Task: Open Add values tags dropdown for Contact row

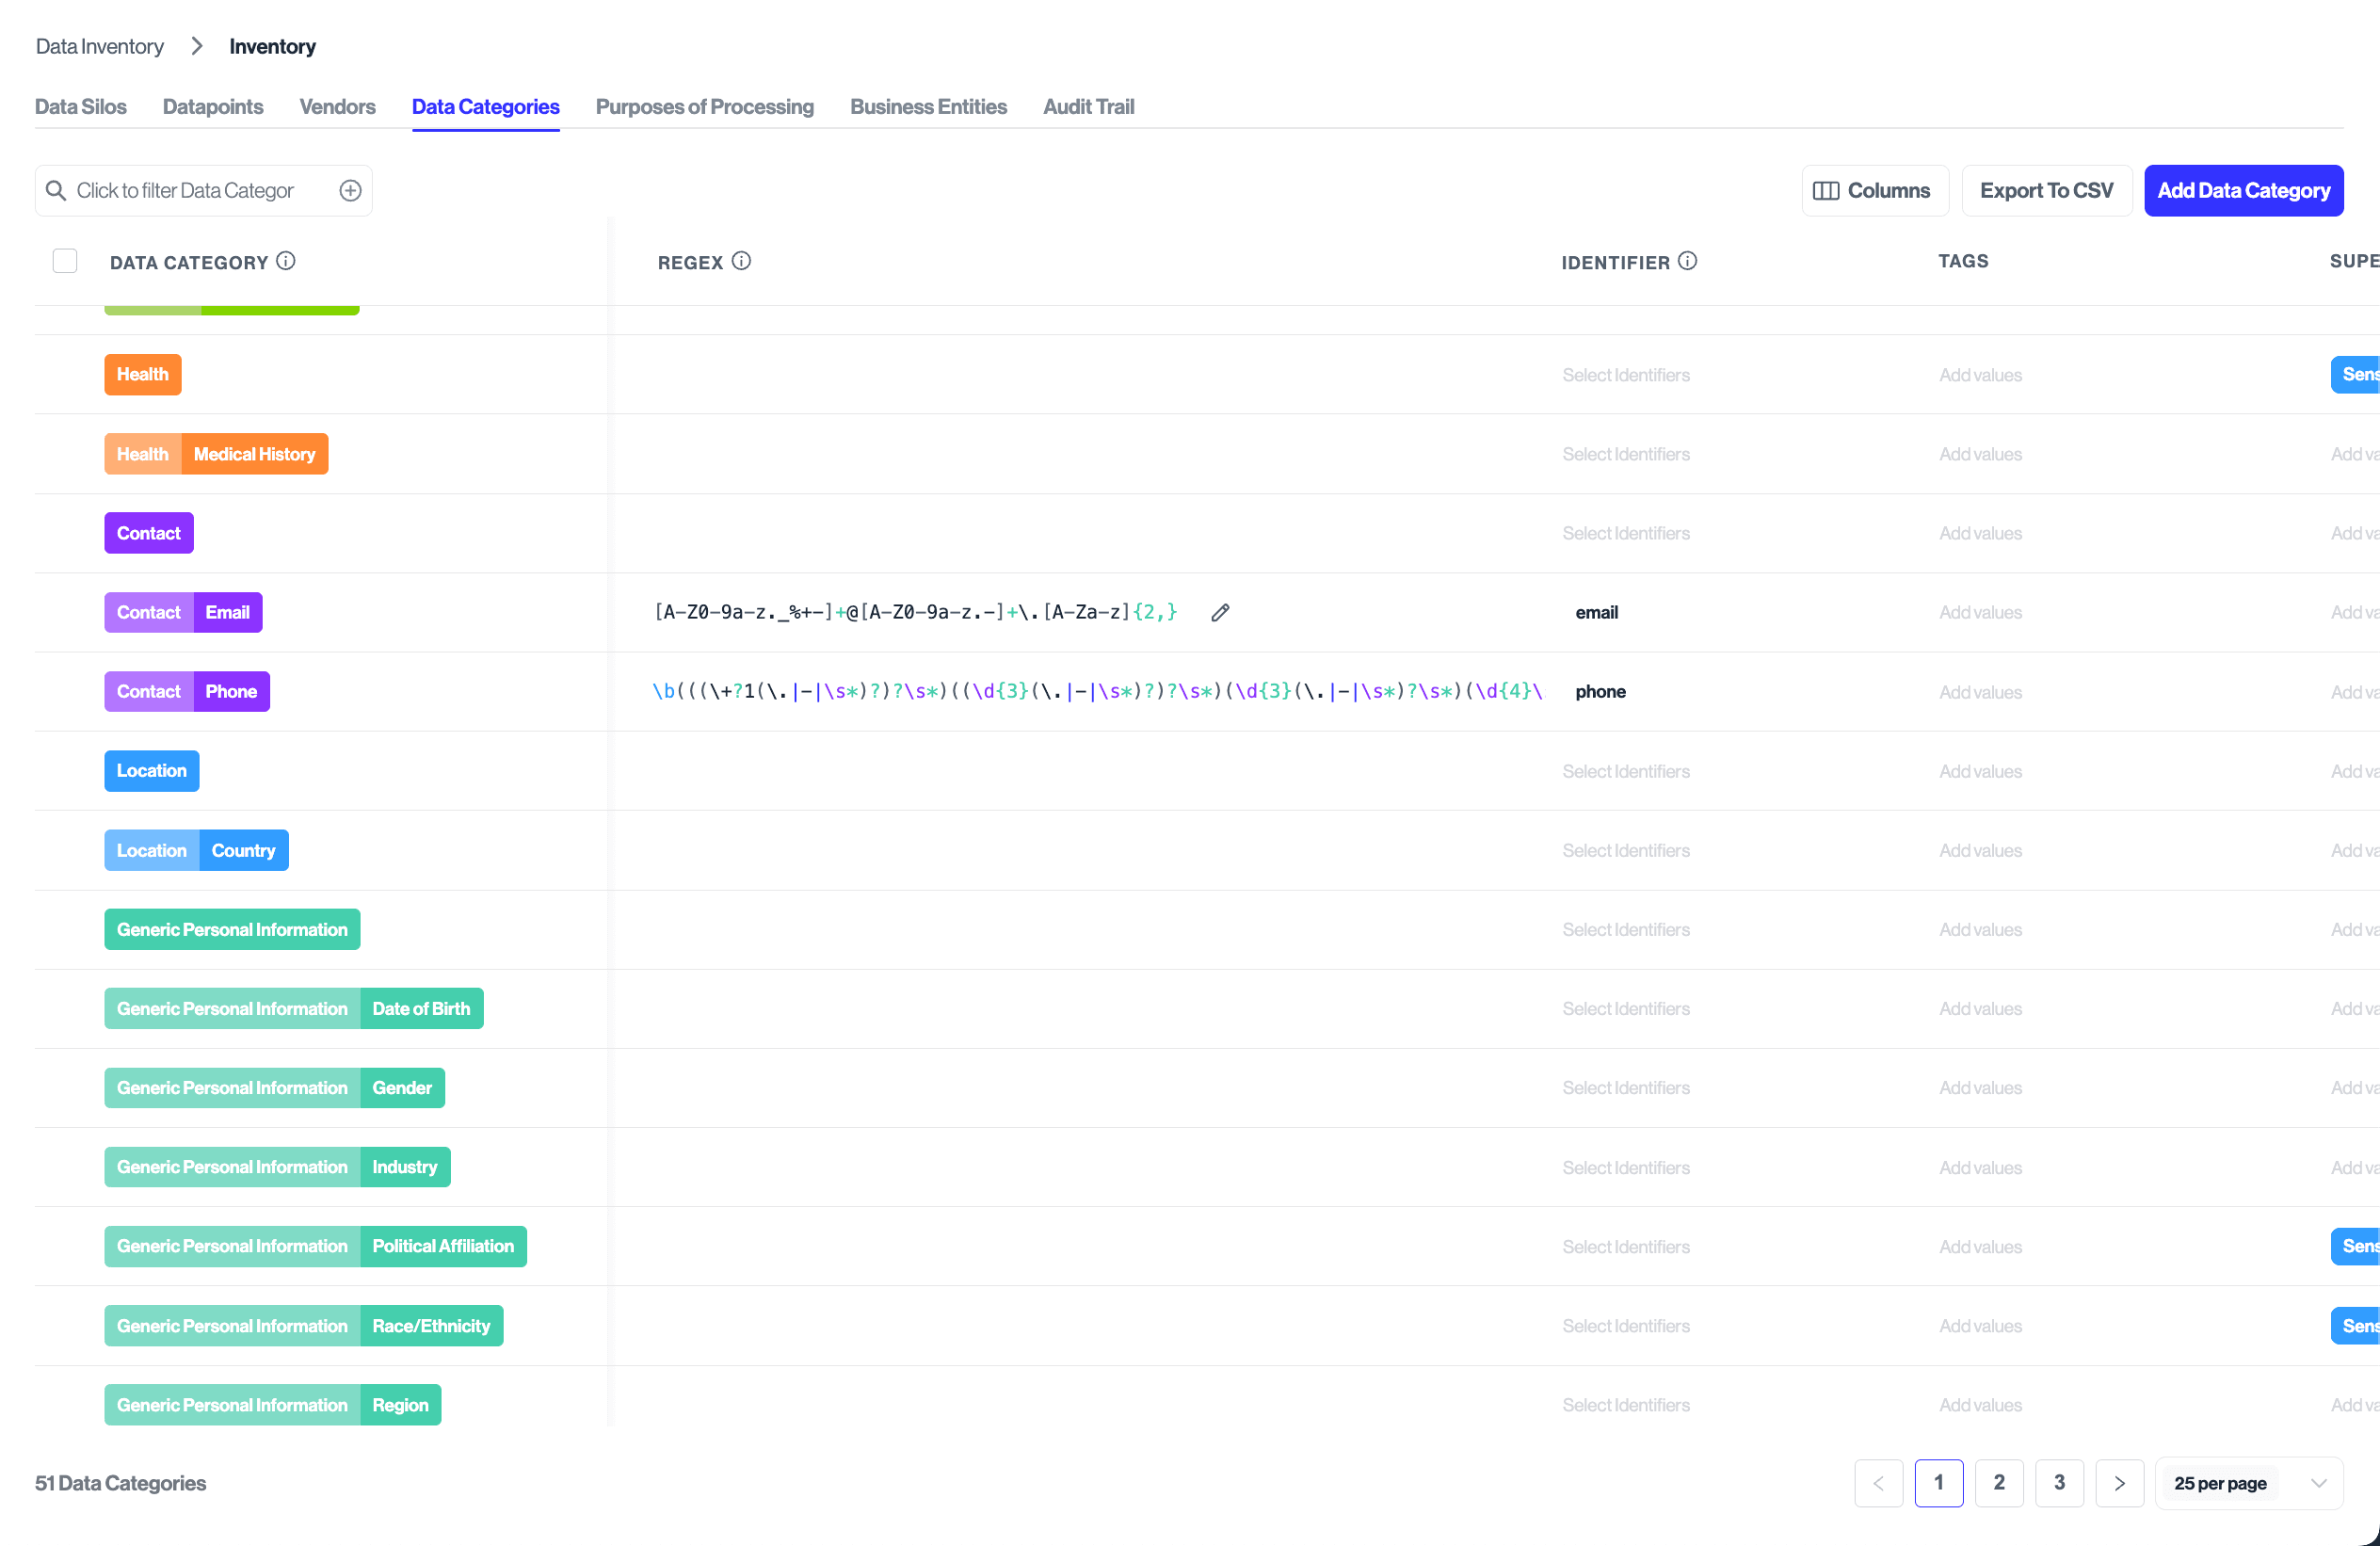Action: click(x=1980, y=533)
